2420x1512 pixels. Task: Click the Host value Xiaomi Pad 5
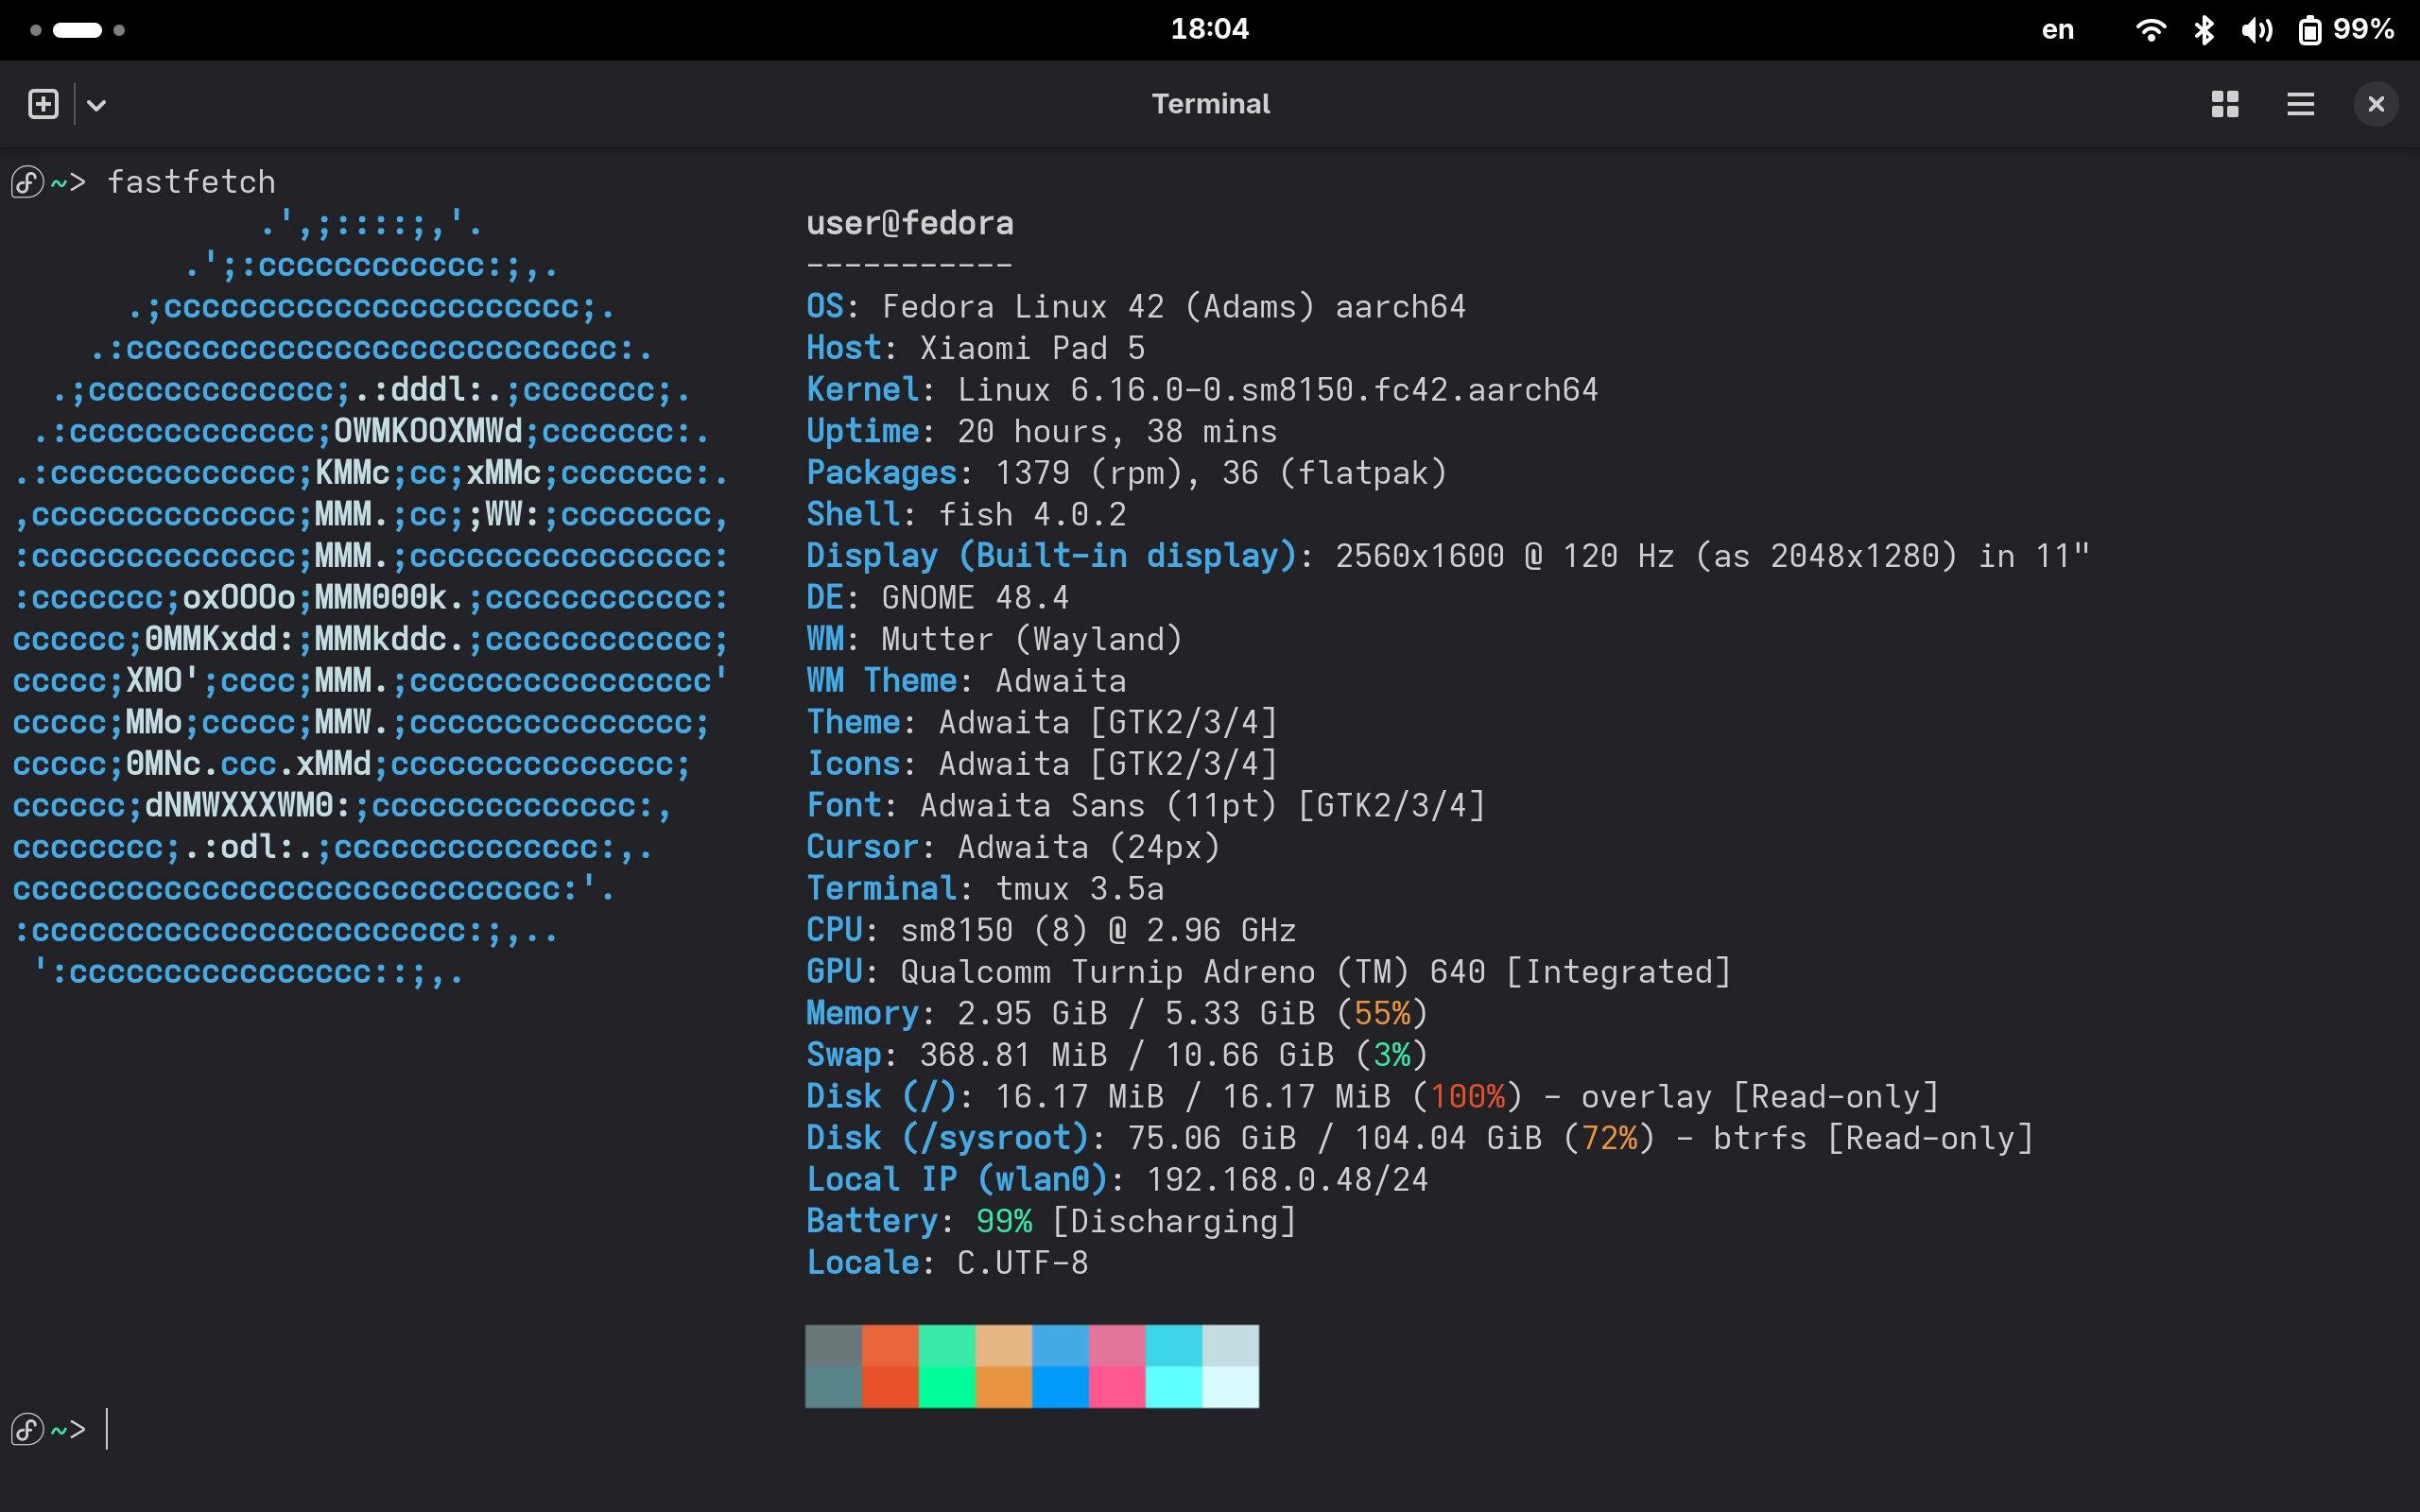[x=1032, y=348]
